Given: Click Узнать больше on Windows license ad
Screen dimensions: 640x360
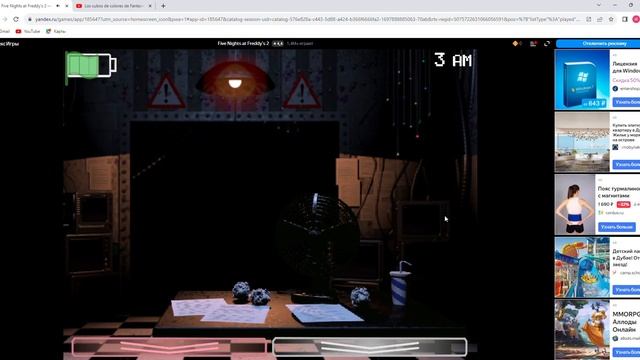Looking at the screenshot, I should coord(626,102).
